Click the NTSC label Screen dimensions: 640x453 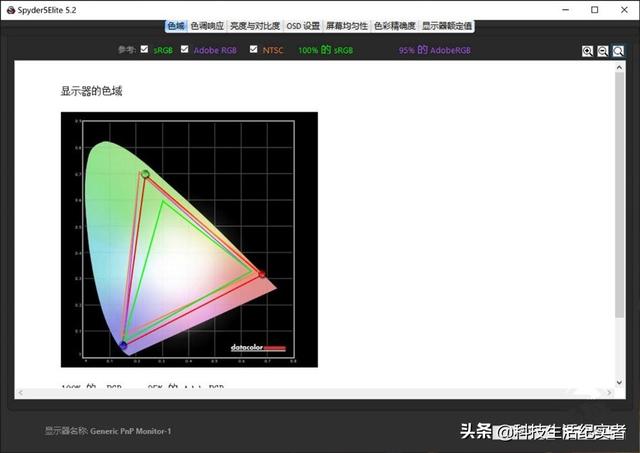(x=273, y=50)
